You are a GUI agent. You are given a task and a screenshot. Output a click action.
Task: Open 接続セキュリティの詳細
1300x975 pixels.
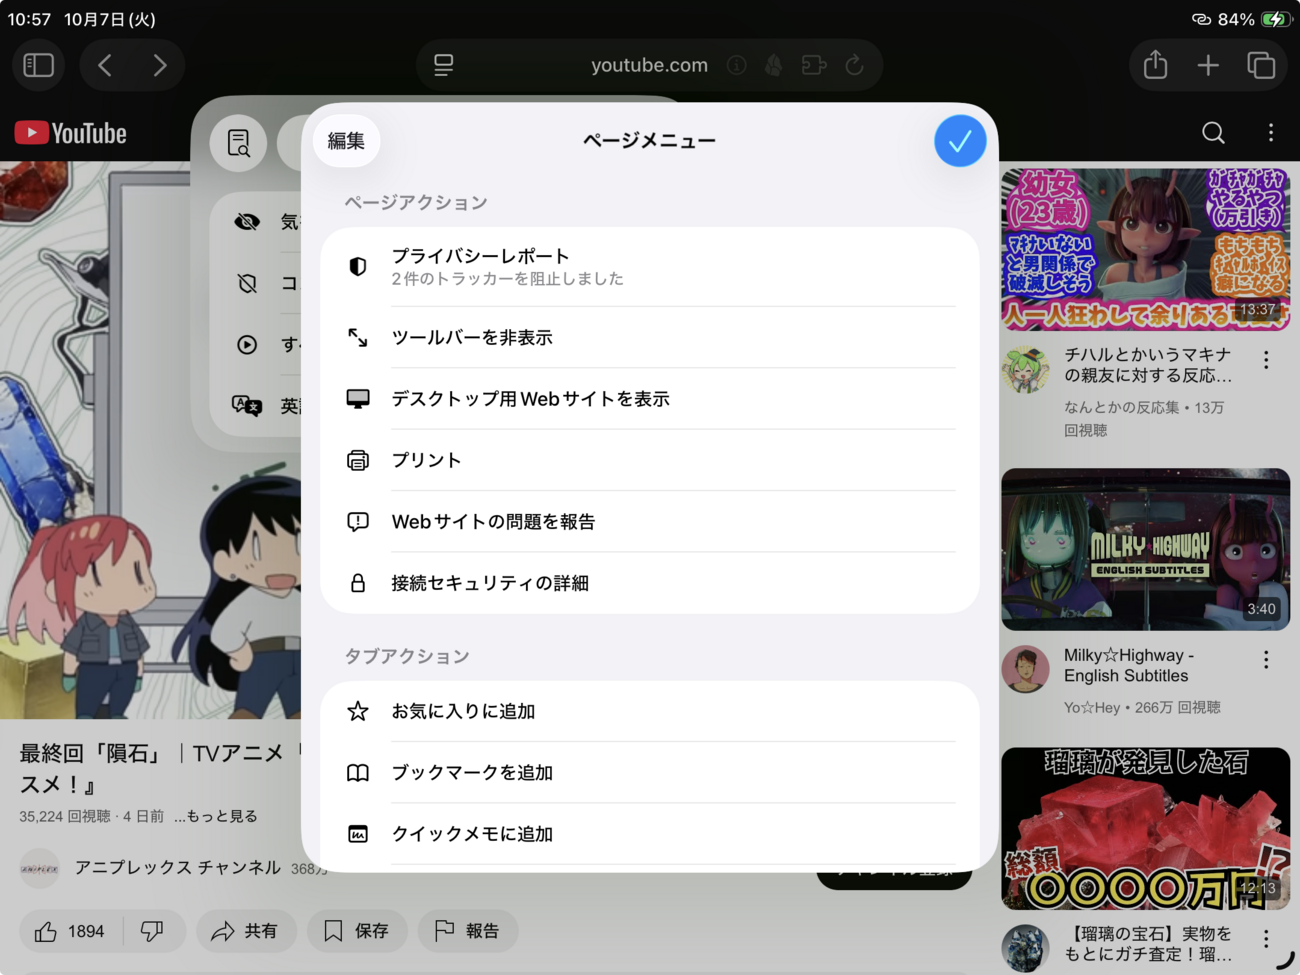tap(650, 582)
